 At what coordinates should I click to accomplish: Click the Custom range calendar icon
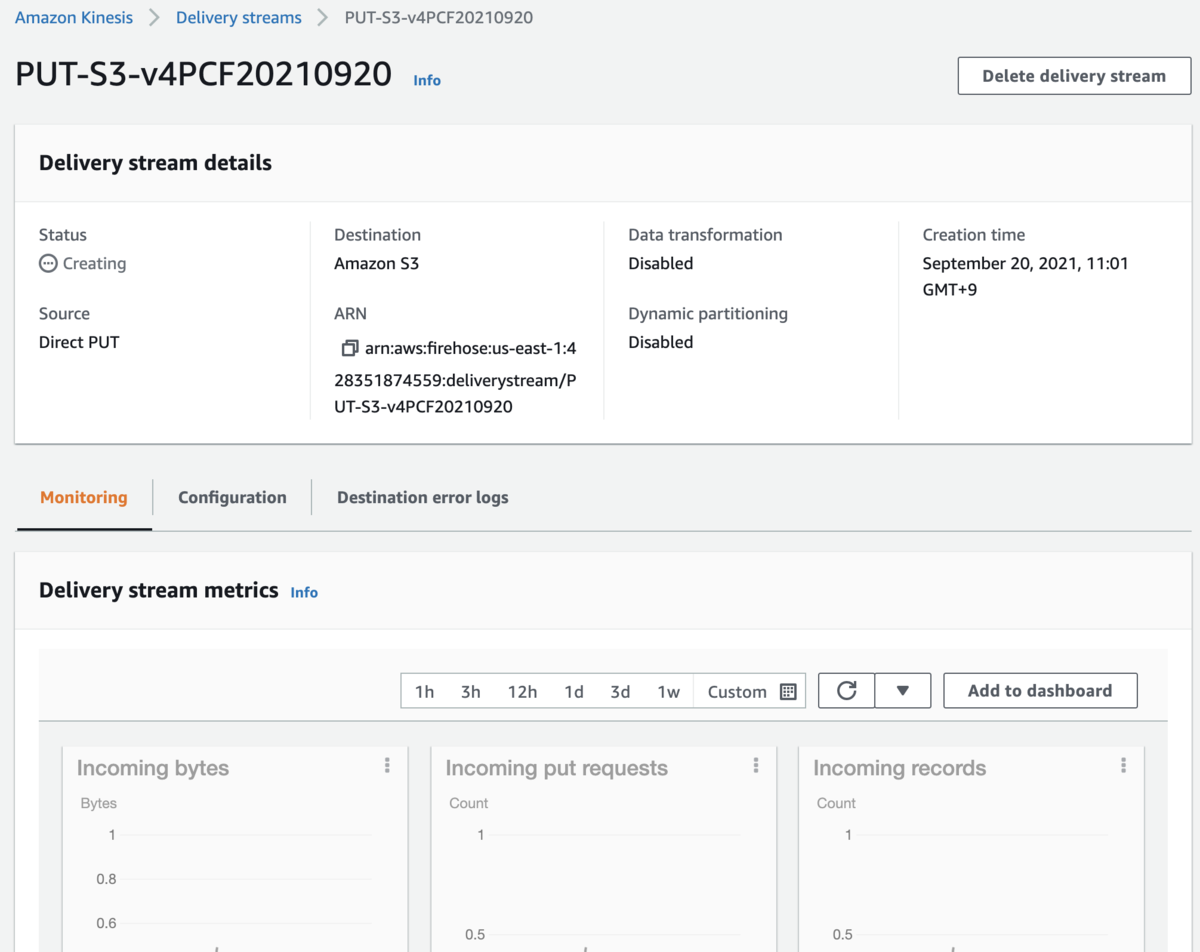(x=788, y=692)
